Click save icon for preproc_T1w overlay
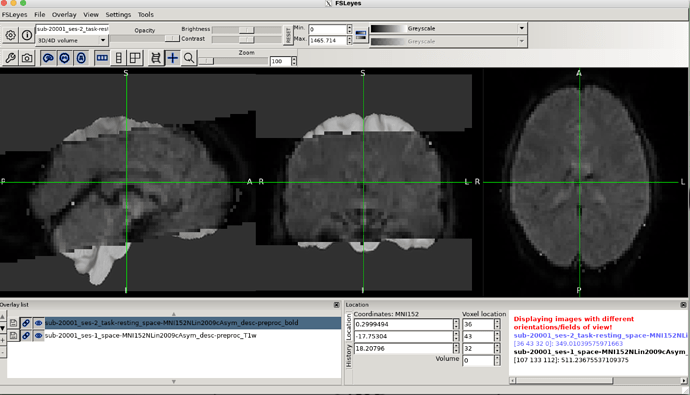The image size is (690, 395). (14, 336)
